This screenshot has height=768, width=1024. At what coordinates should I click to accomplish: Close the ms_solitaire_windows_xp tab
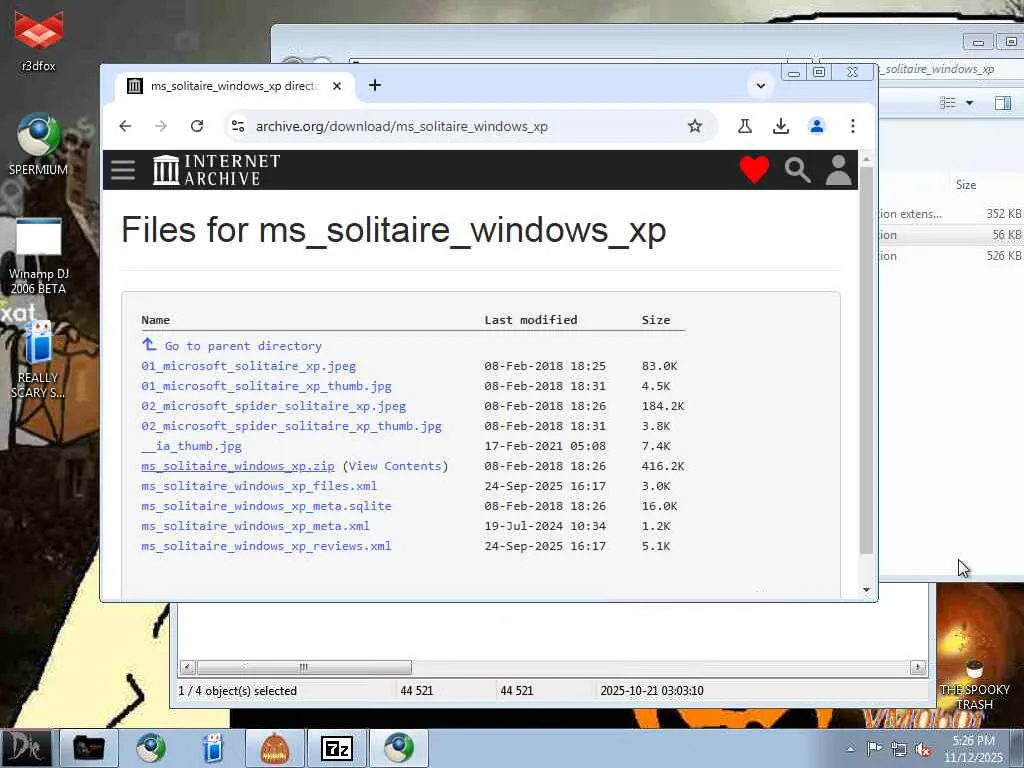[x=336, y=86]
